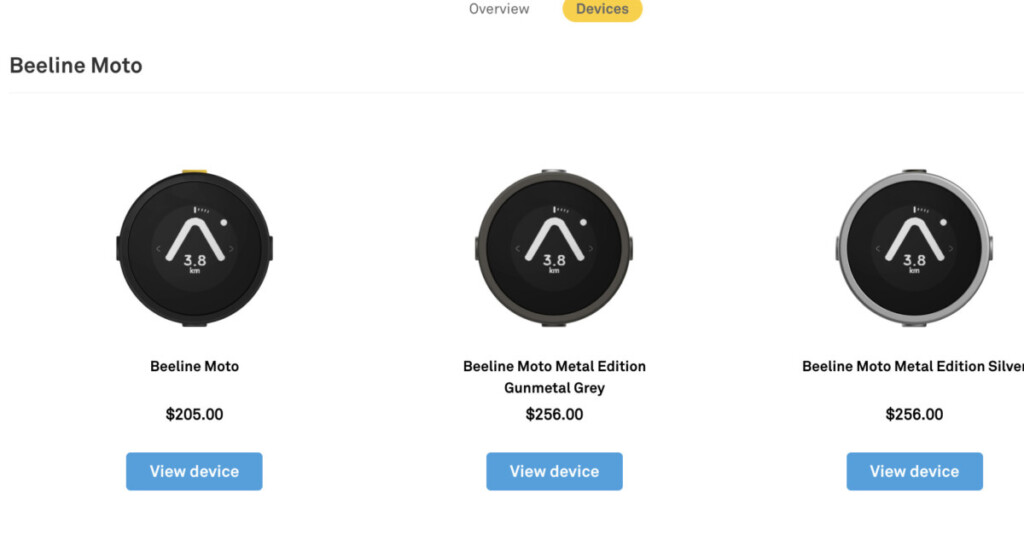This screenshot has width=1024, height=540.
Task: Switch to the Overview tab
Action: coord(499,9)
